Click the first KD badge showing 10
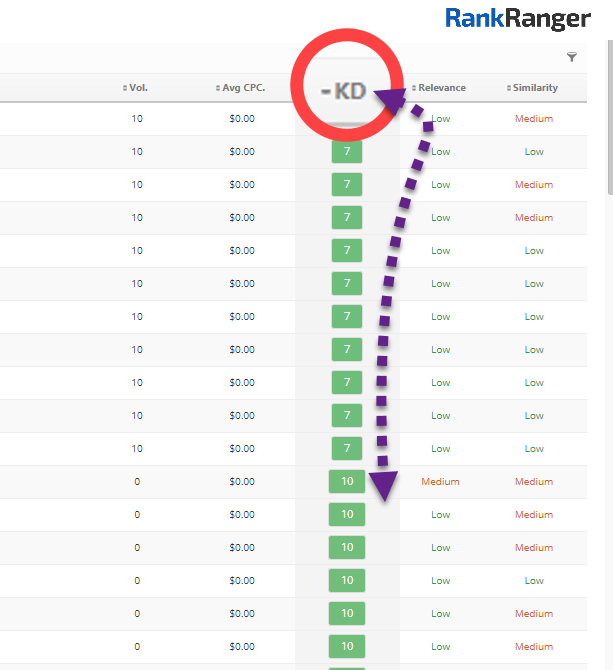Image resolution: width=613 pixels, height=670 pixels. tap(346, 482)
